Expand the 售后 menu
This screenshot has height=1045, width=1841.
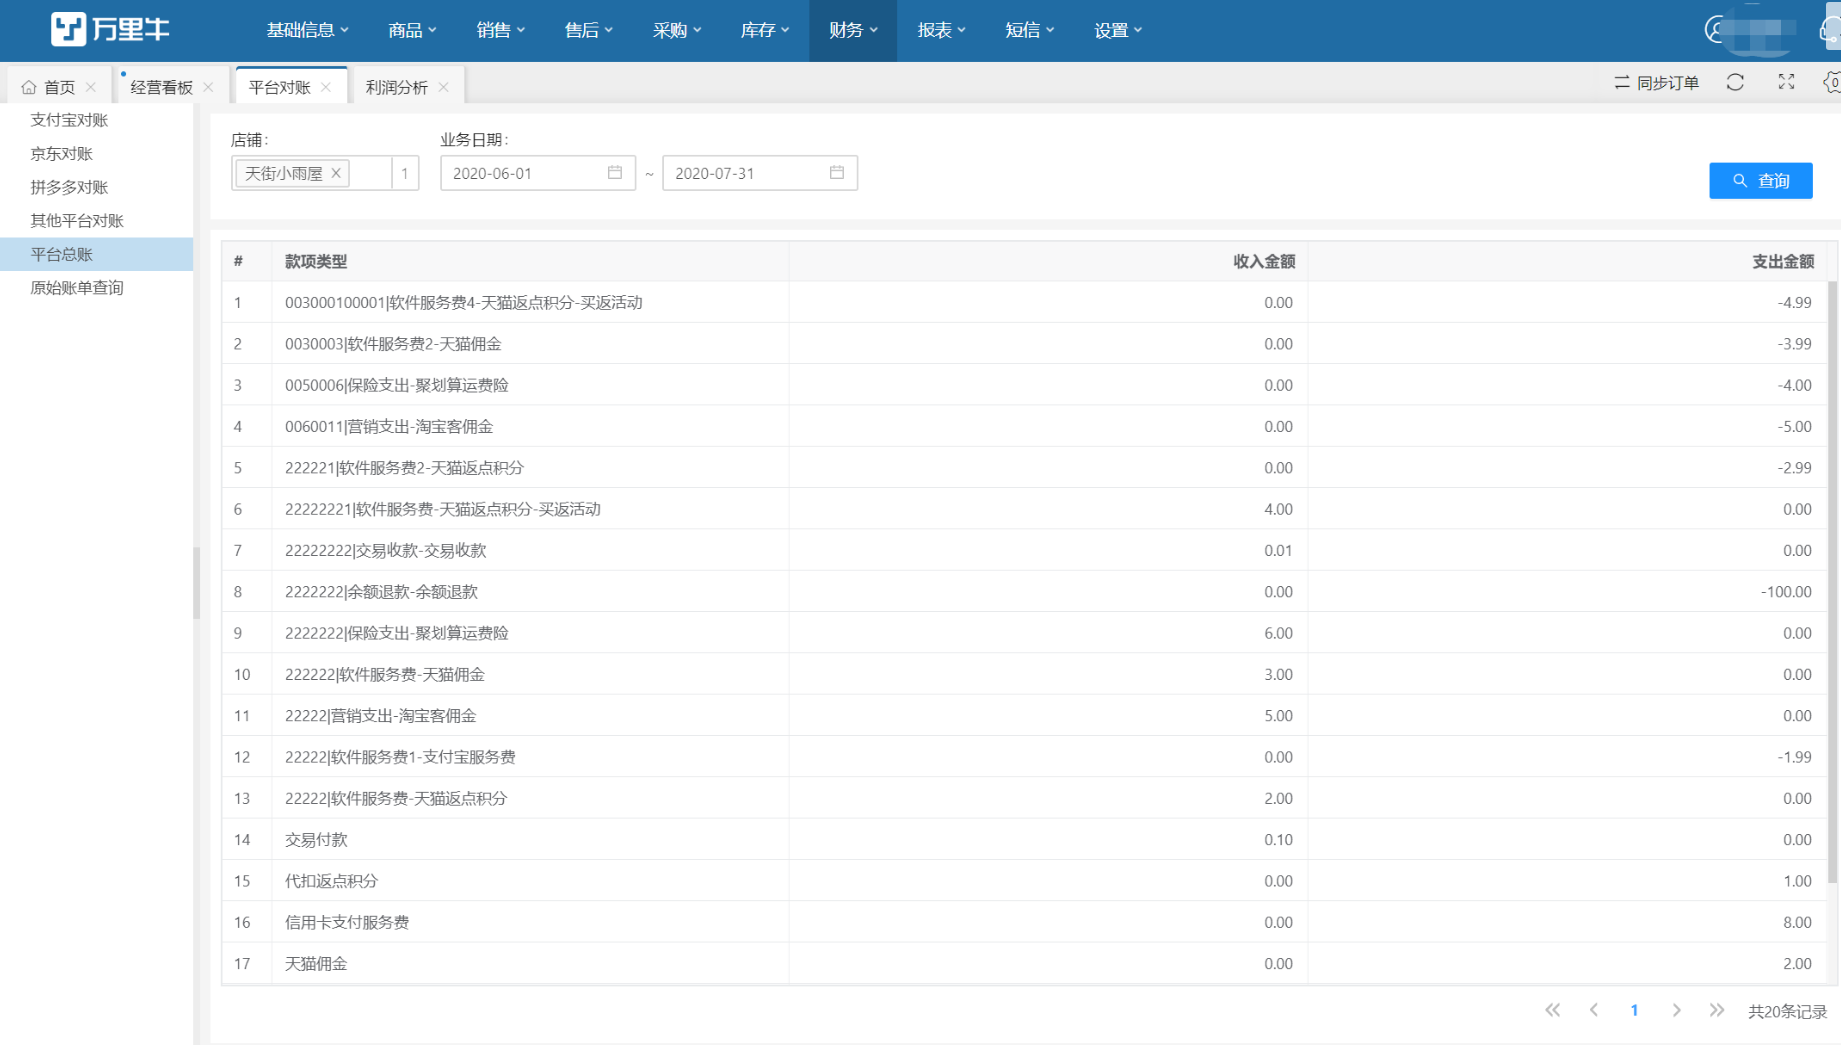pos(588,30)
